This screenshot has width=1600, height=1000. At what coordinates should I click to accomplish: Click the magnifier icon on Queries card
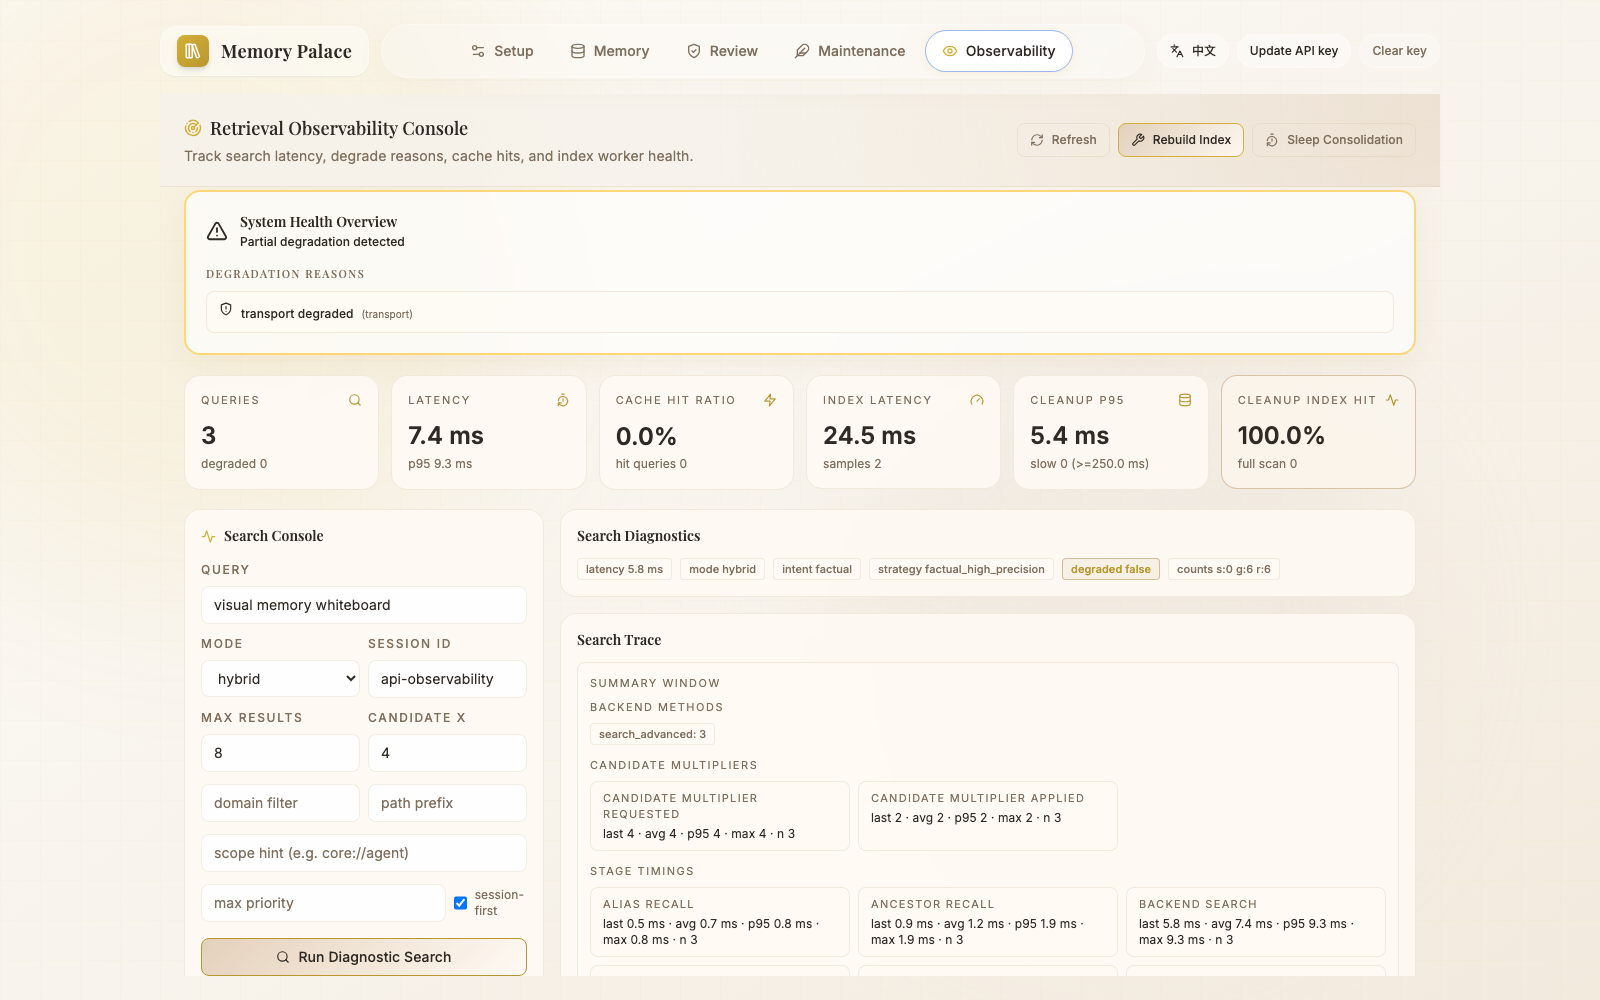[355, 400]
